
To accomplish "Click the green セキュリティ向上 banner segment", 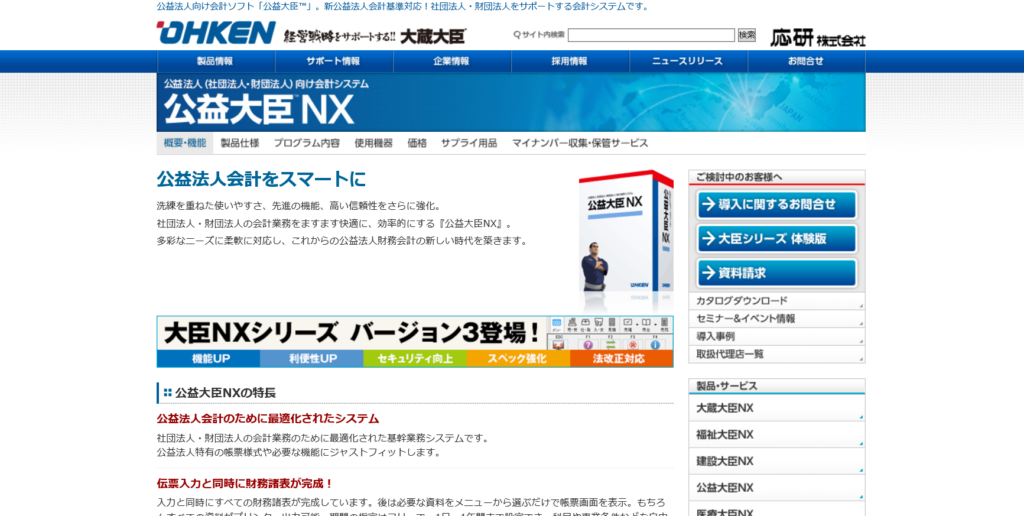I will (x=415, y=359).
